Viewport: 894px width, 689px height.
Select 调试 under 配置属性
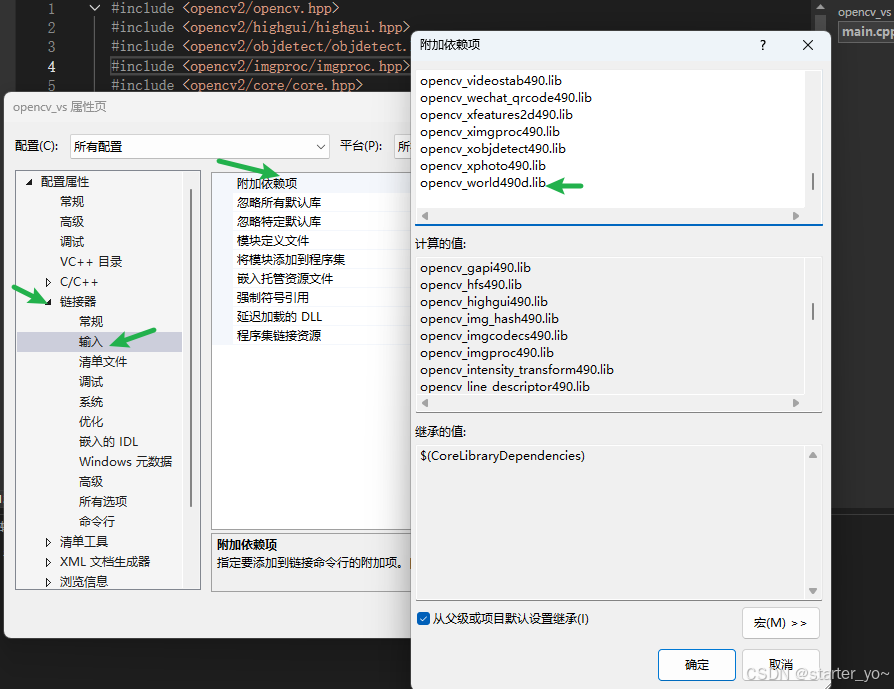tap(72, 241)
